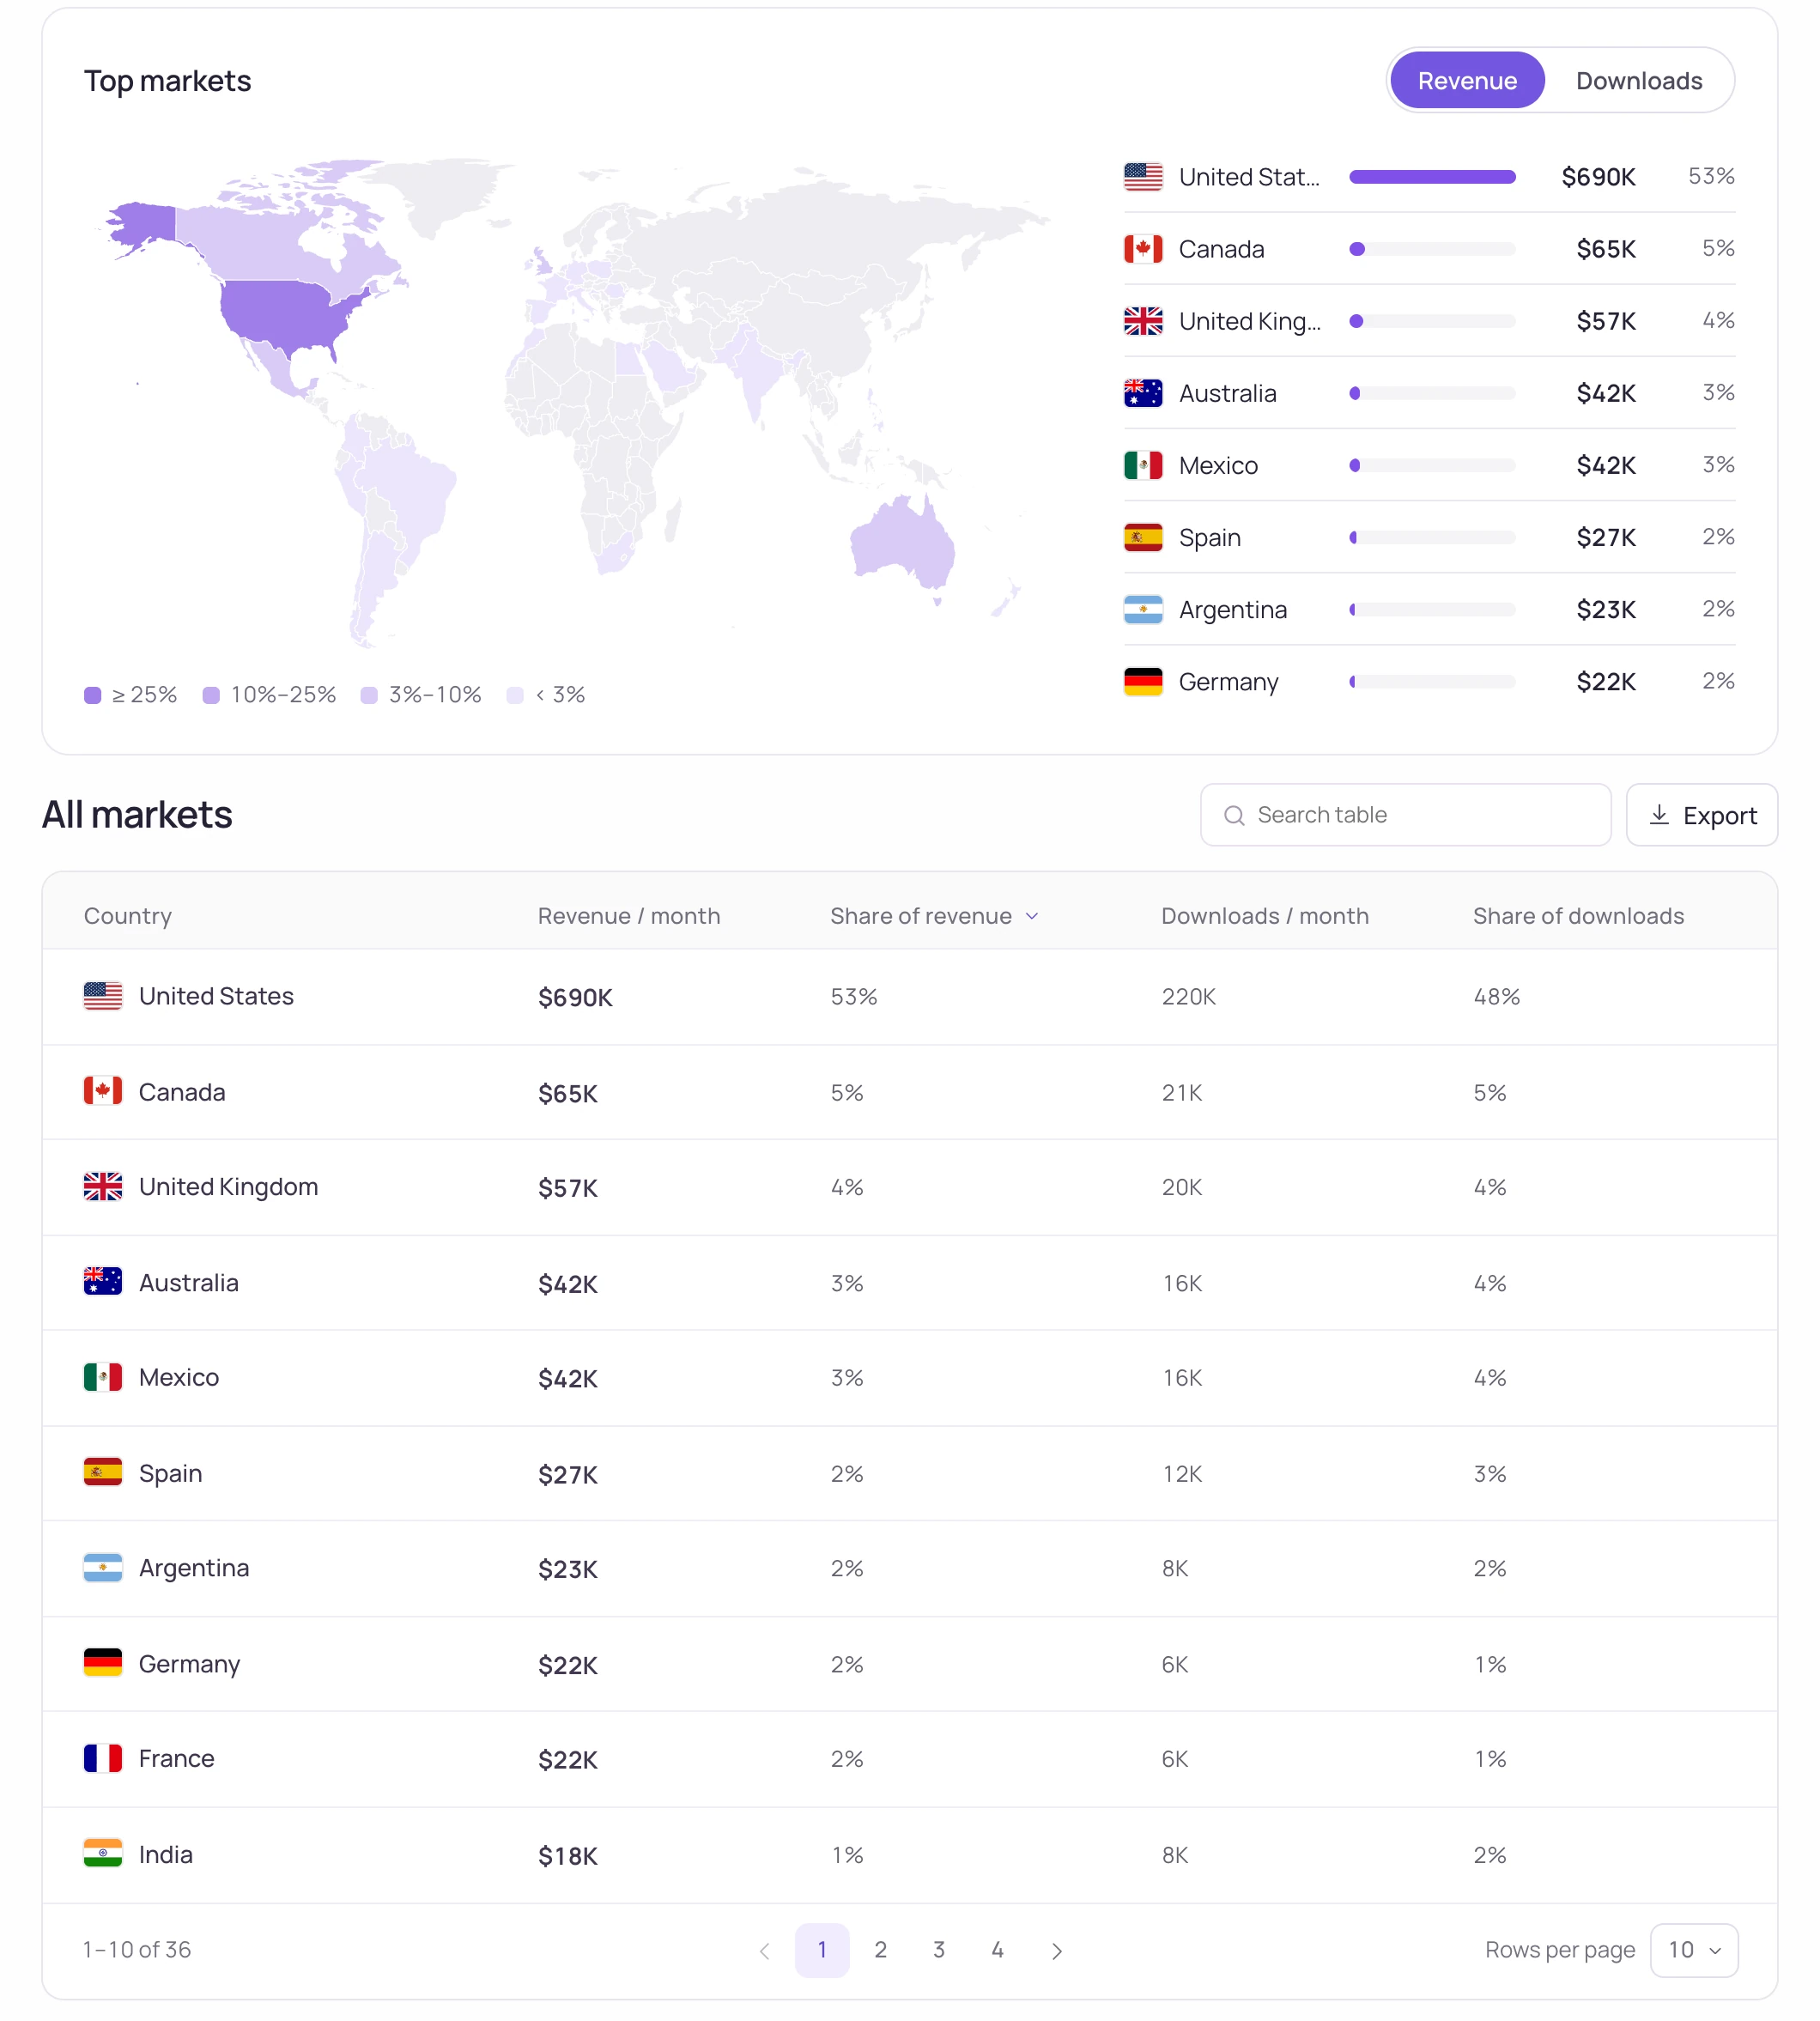Click the '1–10 of 36' row count text
This screenshot has height=2021, width=1820.
coord(137,1949)
